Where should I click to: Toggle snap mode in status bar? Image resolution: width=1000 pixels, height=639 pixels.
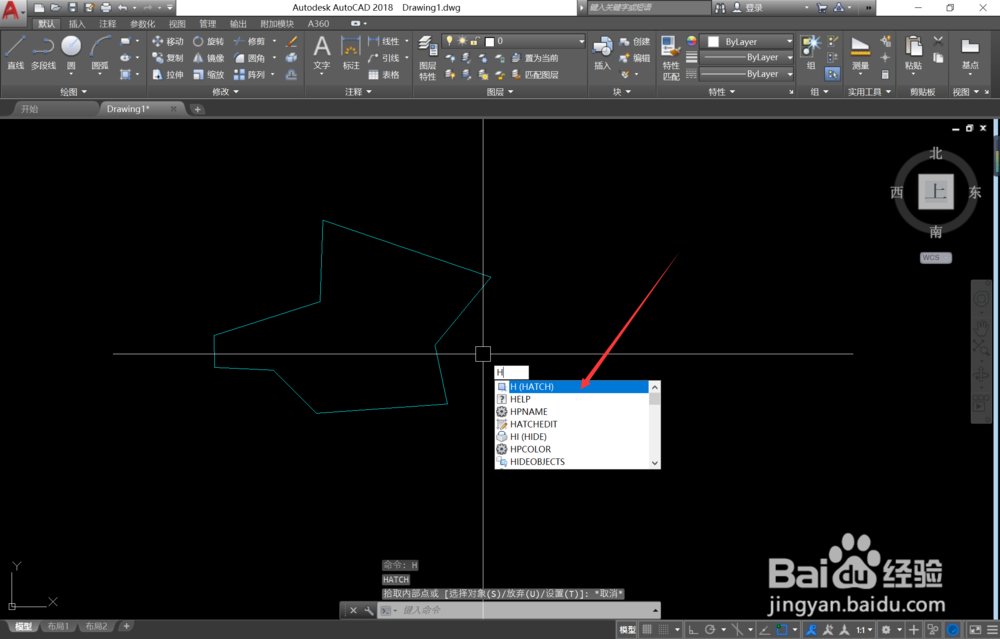pos(664,629)
